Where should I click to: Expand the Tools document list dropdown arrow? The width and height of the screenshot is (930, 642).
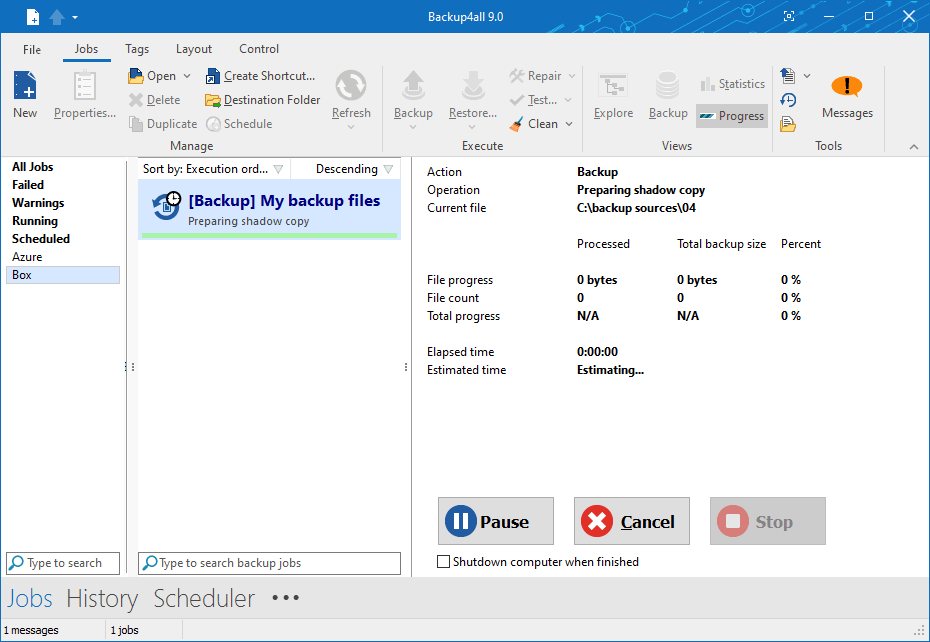tap(807, 75)
